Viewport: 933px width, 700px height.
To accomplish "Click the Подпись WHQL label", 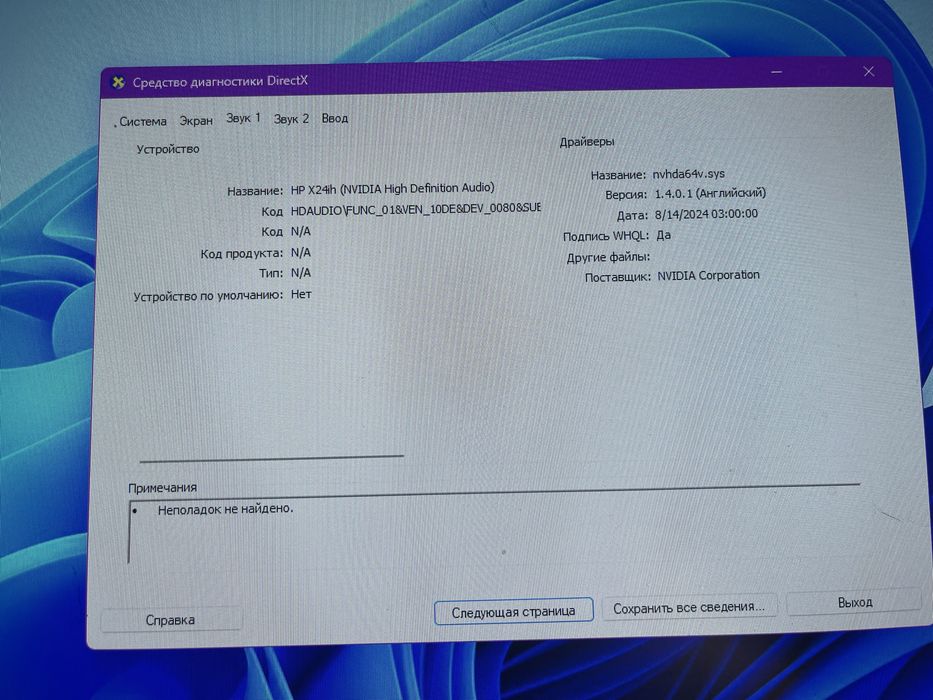I will (606, 236).
